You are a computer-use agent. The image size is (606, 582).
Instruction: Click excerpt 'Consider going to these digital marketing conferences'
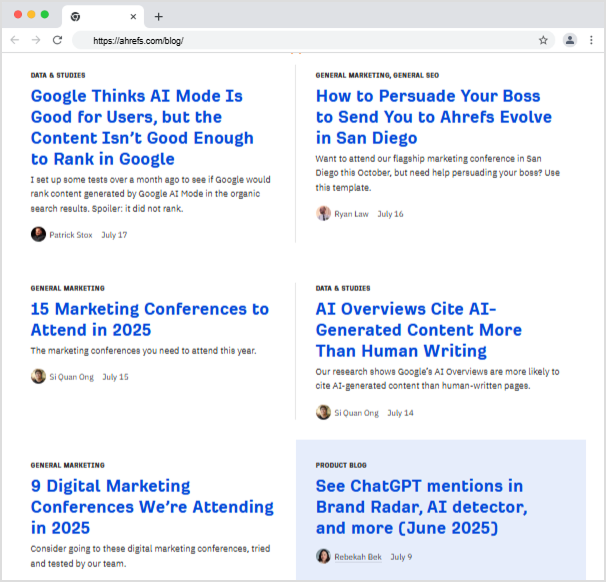point(150,556)
